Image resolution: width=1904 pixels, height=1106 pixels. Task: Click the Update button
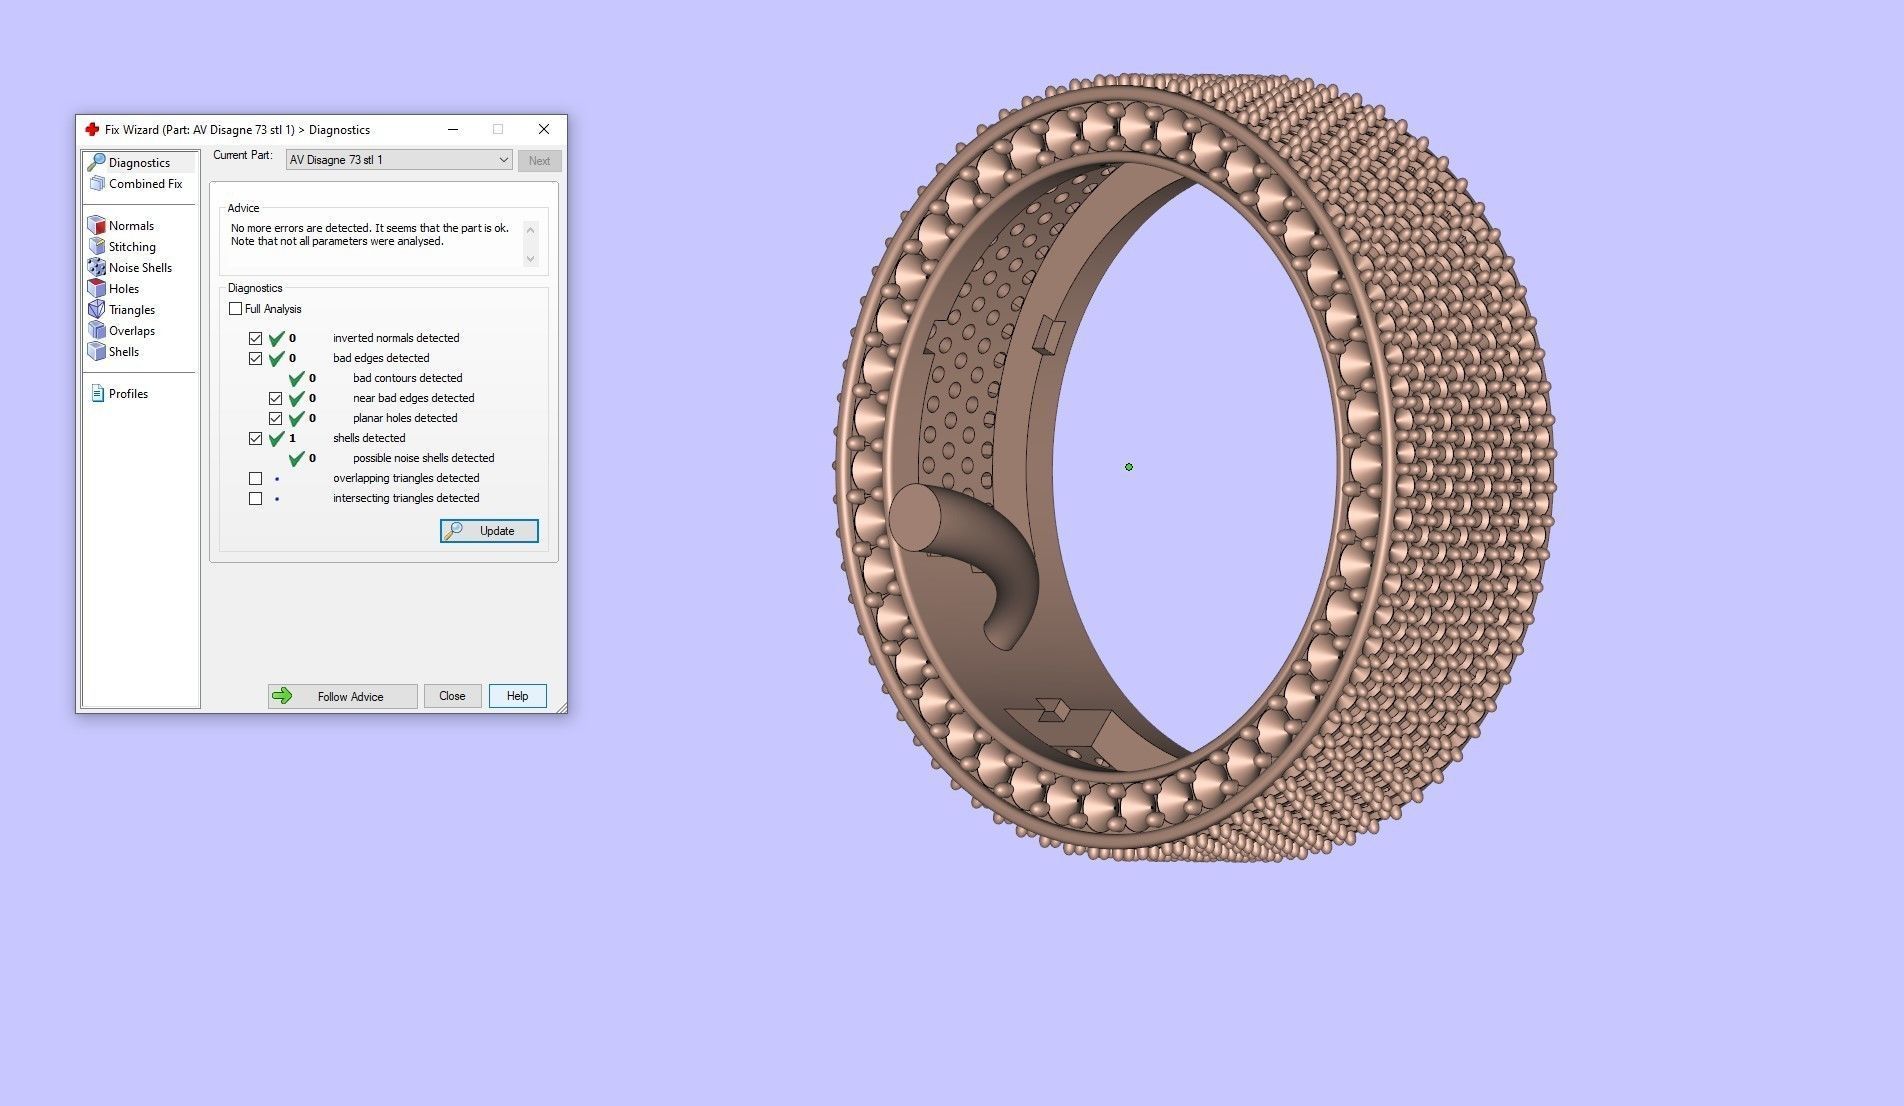coord(489,531)
